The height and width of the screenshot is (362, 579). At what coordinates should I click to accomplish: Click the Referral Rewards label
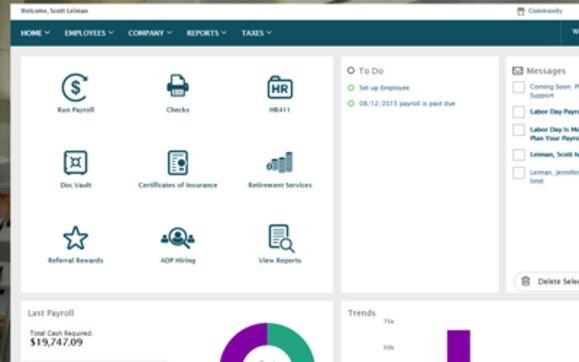pyautogui.click(x=76, y=260)
